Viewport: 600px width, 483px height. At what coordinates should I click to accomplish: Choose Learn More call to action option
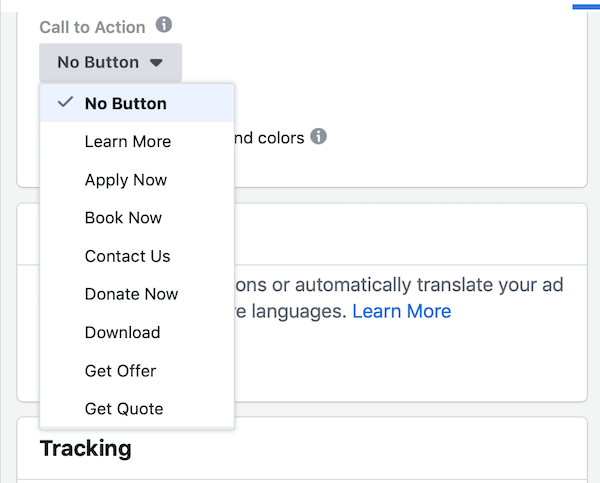click(137, 142)
